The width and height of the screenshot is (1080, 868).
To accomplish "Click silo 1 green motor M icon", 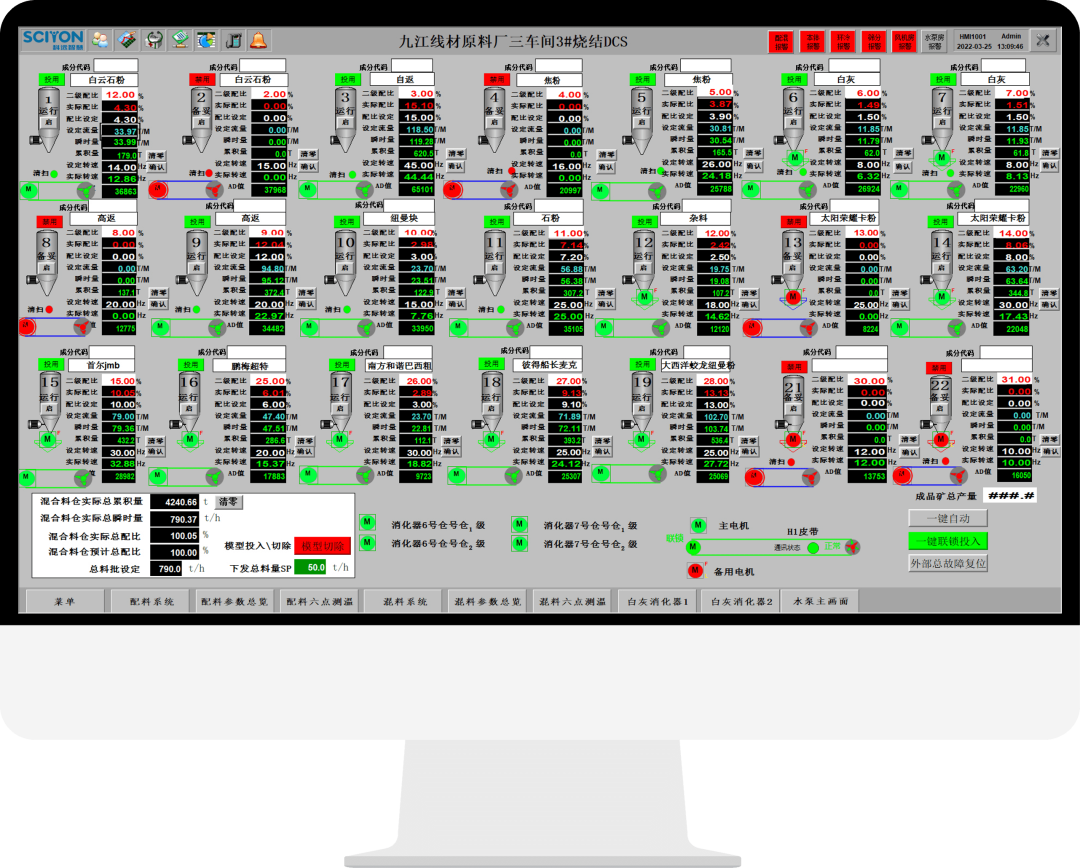I will [x=27, y=188].
